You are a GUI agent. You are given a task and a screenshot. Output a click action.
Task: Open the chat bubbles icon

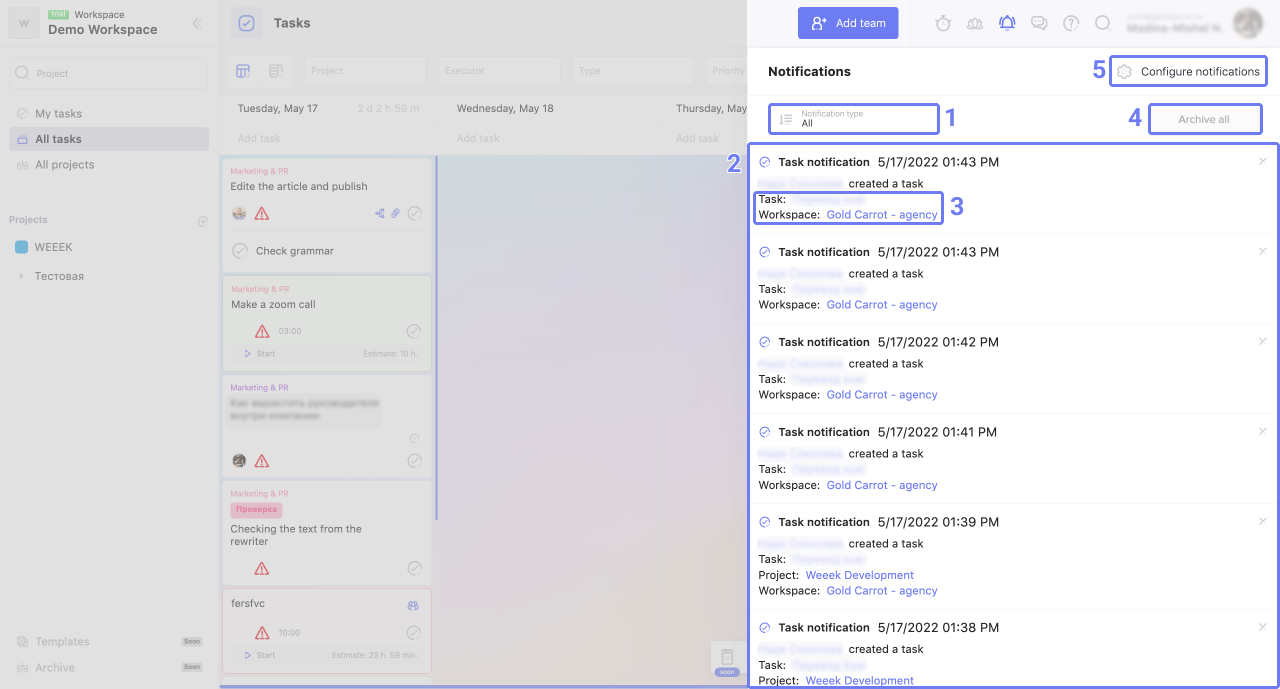(x=1039, y=23)
